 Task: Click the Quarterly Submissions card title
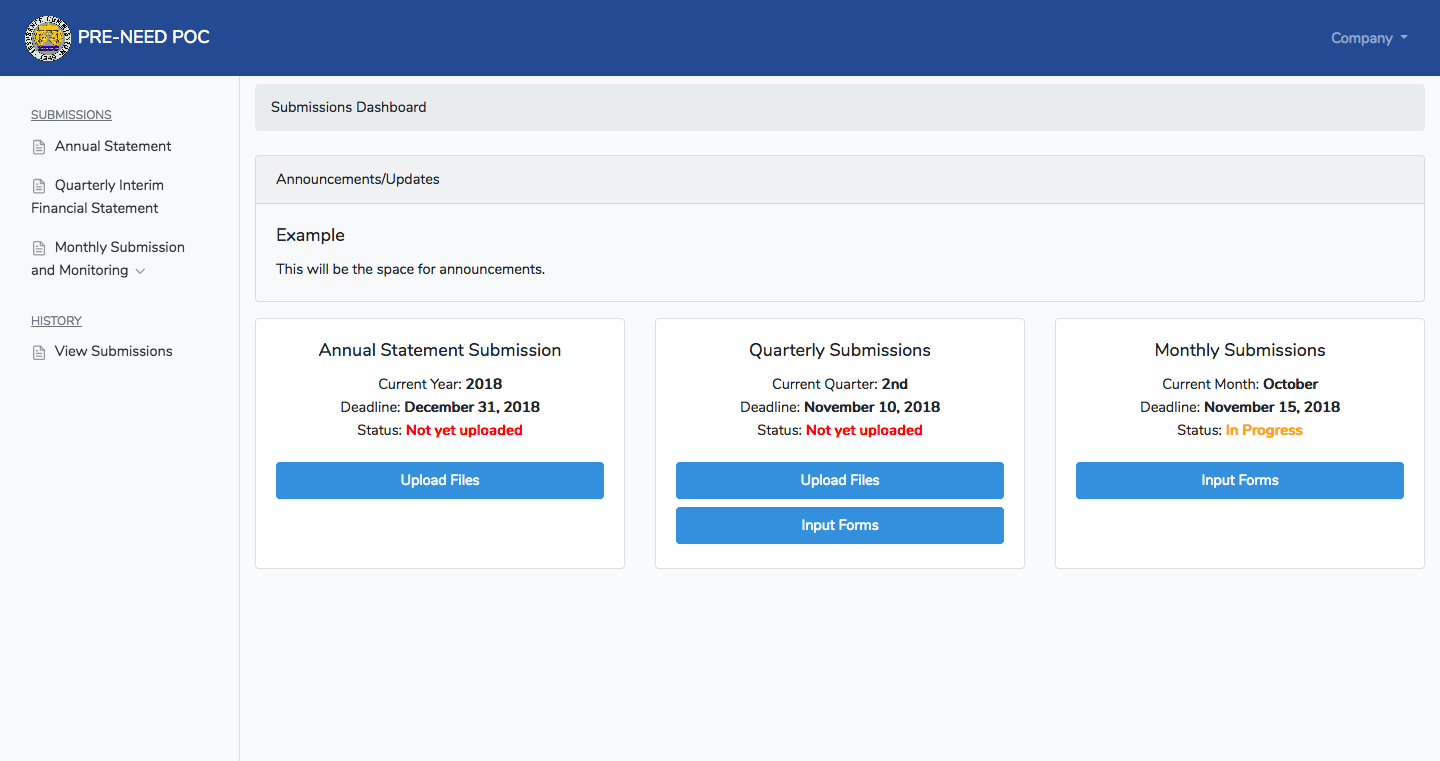coord(840,350)
